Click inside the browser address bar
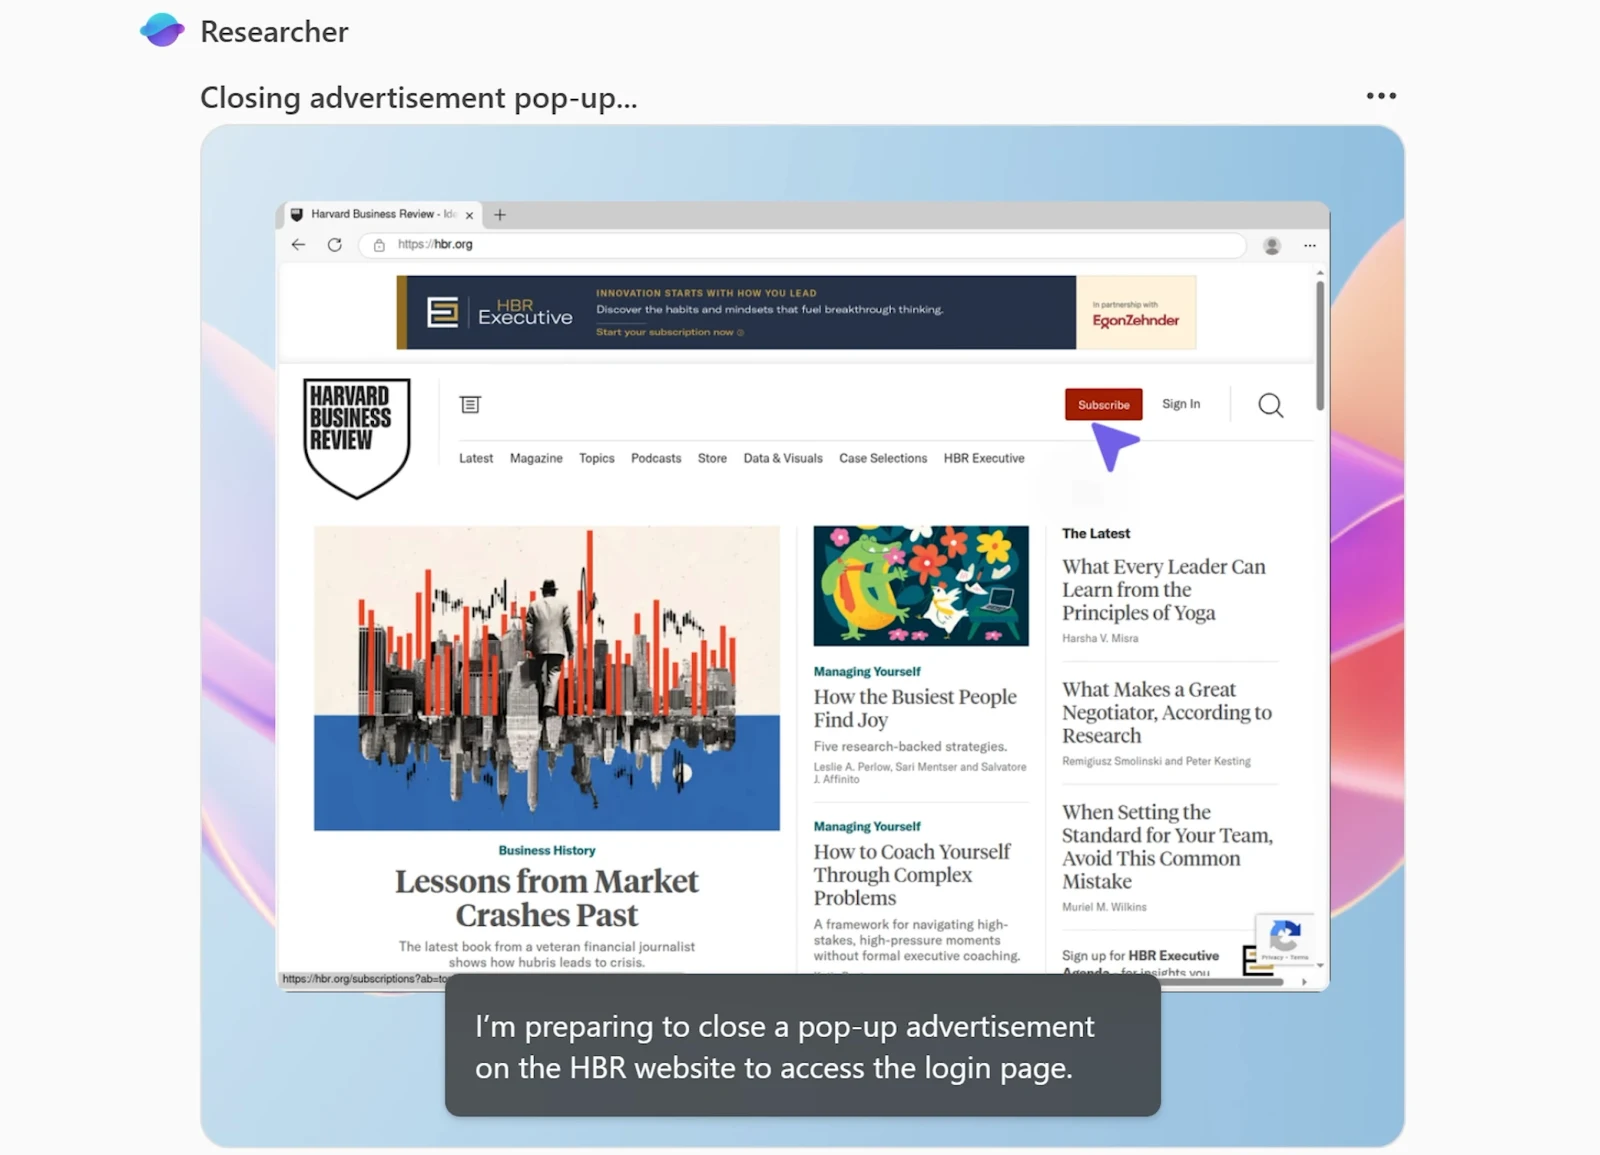This screenshot has width=1600, height=1155. point(700,244)
